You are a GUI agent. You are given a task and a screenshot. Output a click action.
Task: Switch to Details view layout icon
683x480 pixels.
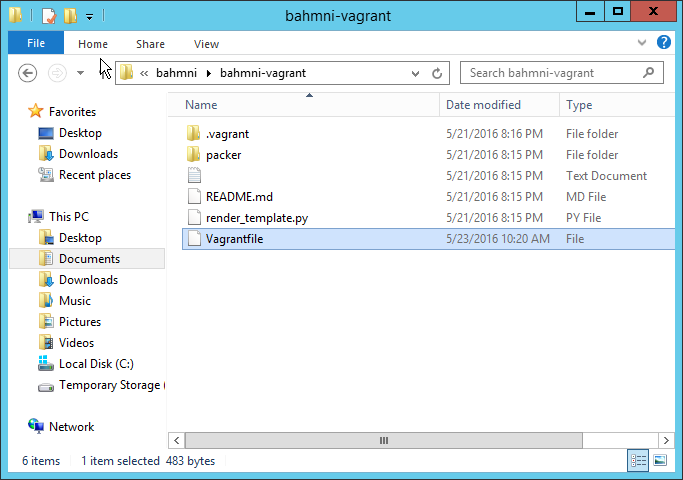tap(638, 460)
